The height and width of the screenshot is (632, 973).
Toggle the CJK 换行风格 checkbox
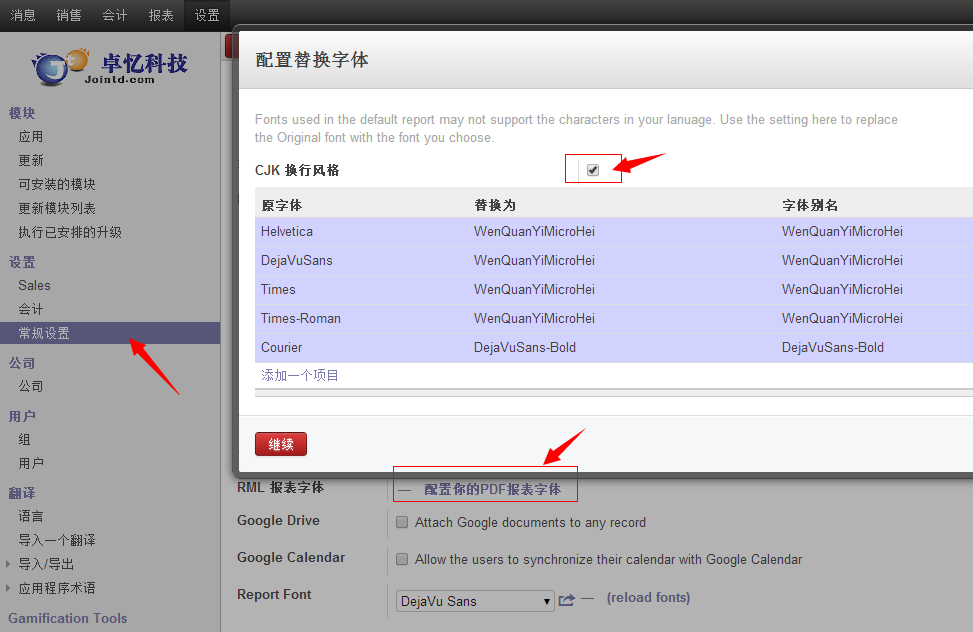pos(593,170)
